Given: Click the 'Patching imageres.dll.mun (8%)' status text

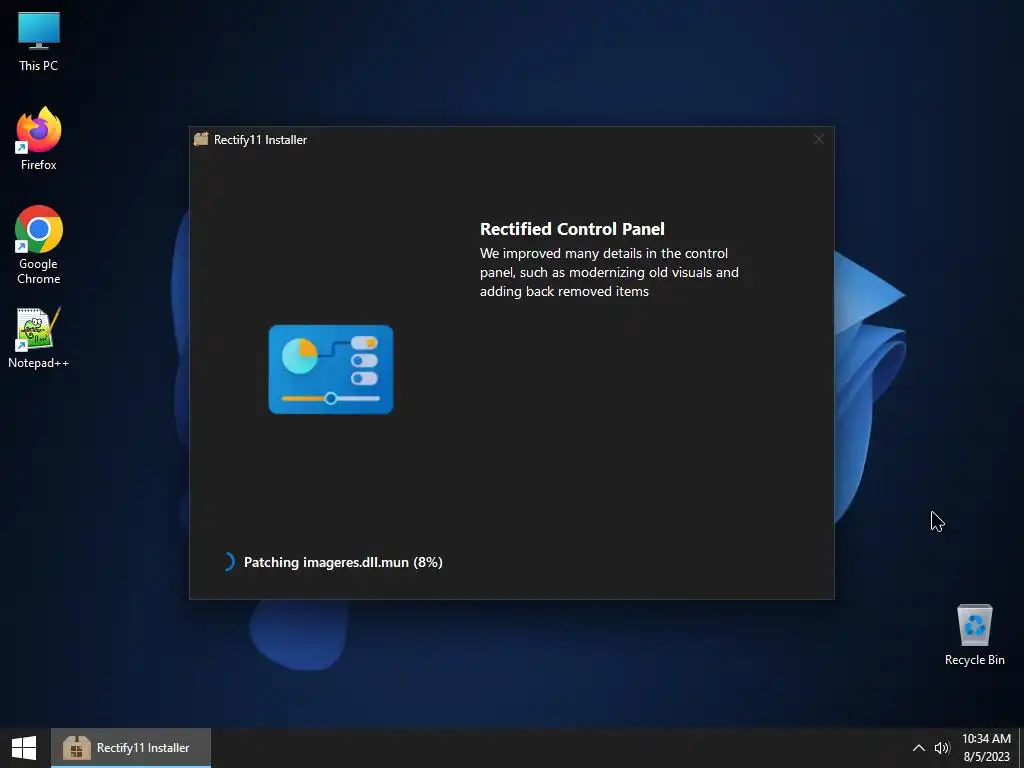Looking at the screenshot, I should pyautogui.click(x=343, y=562).
